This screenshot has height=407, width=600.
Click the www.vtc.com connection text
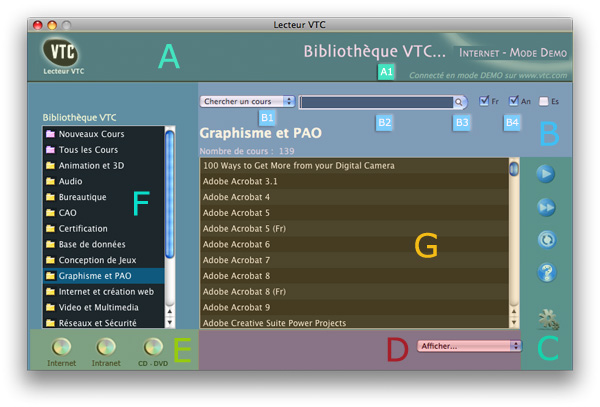(x=488, y=75)
